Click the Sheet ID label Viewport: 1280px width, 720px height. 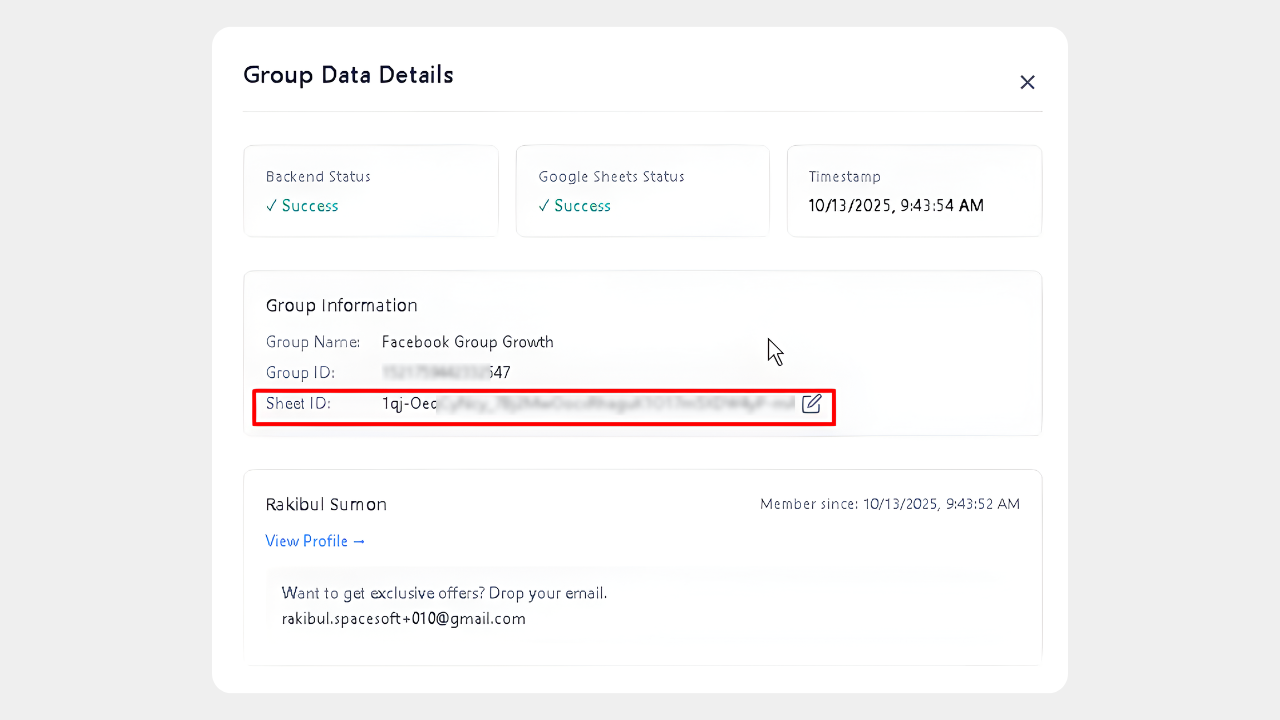[x=297, y=404]
